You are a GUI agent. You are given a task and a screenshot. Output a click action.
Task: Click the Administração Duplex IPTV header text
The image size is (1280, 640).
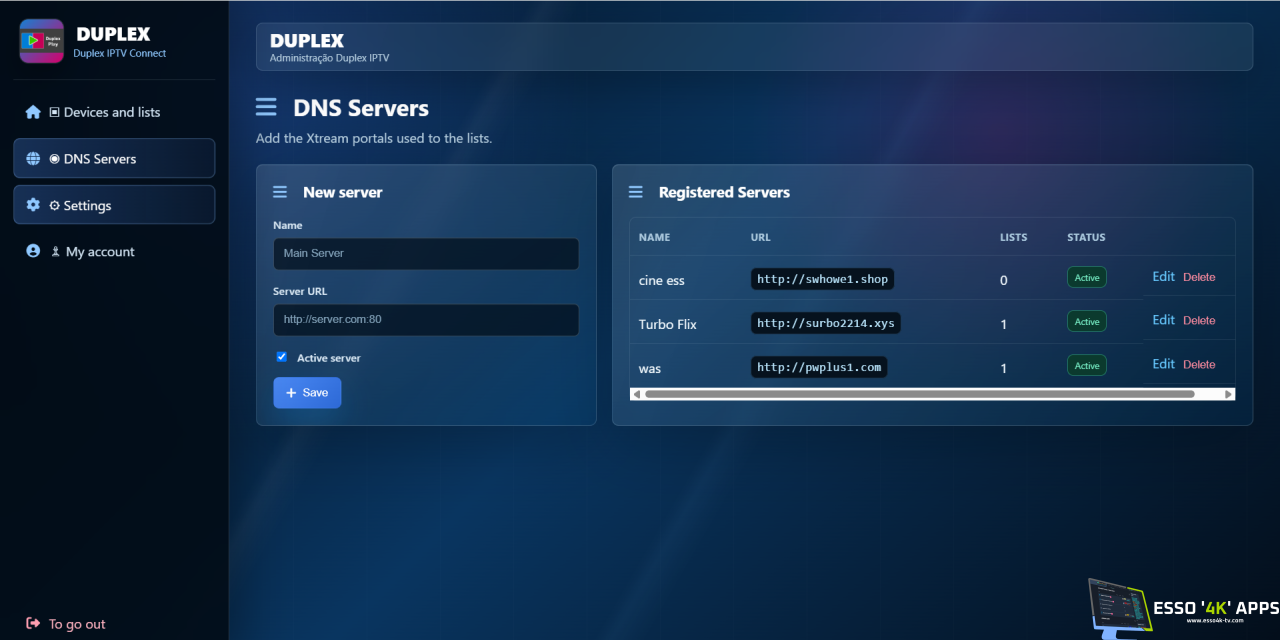[x=329, y=58]
